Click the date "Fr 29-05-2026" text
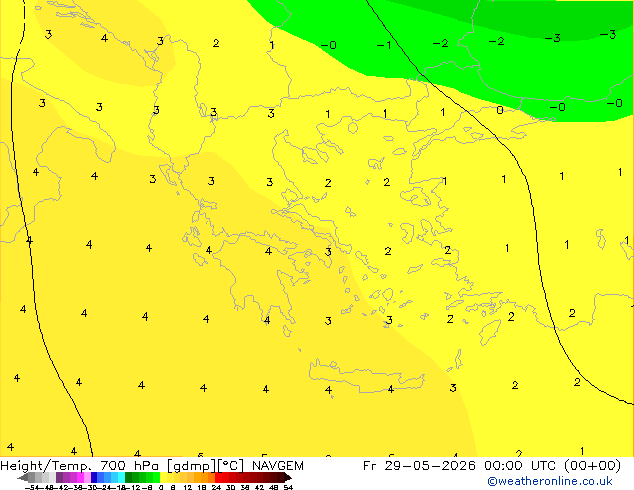This screenshot has height=490, width=634. [x=419, y=466]
